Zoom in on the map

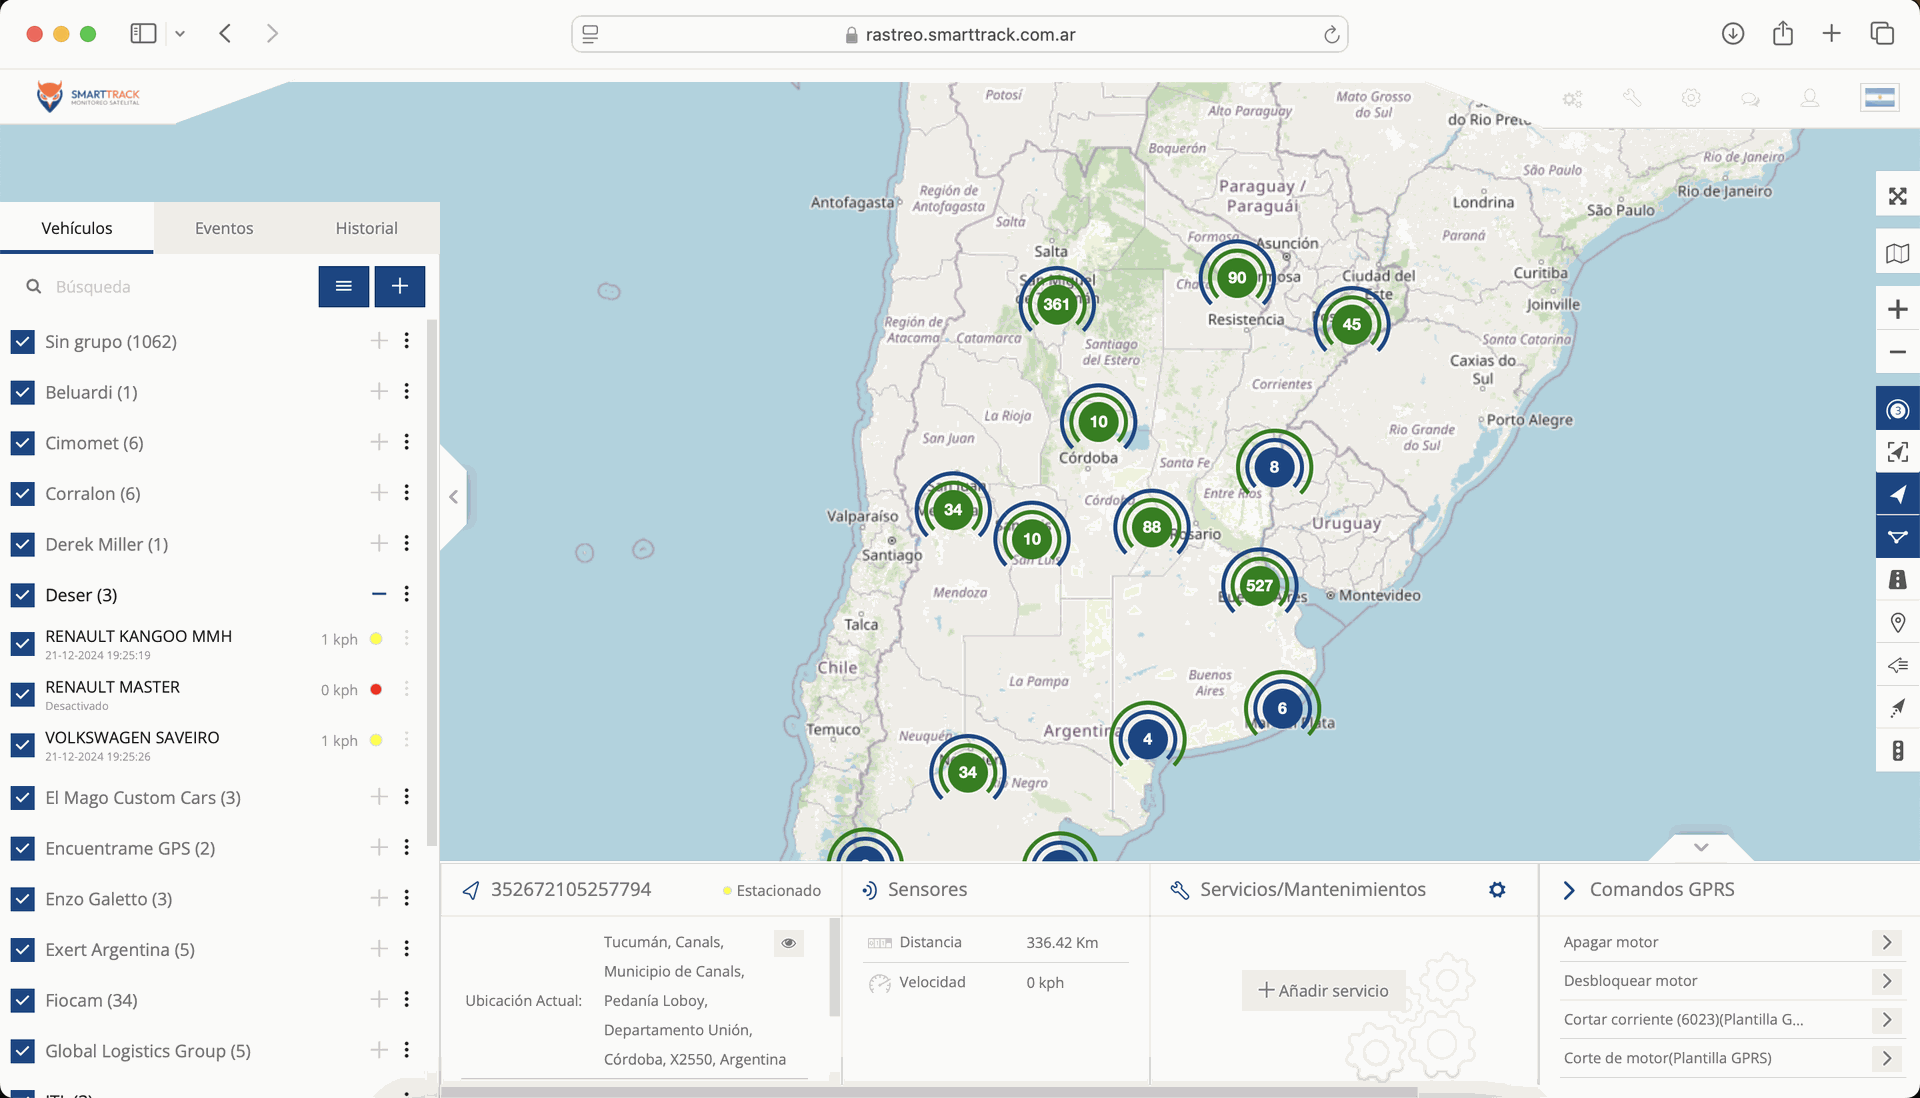point(1897,309)
